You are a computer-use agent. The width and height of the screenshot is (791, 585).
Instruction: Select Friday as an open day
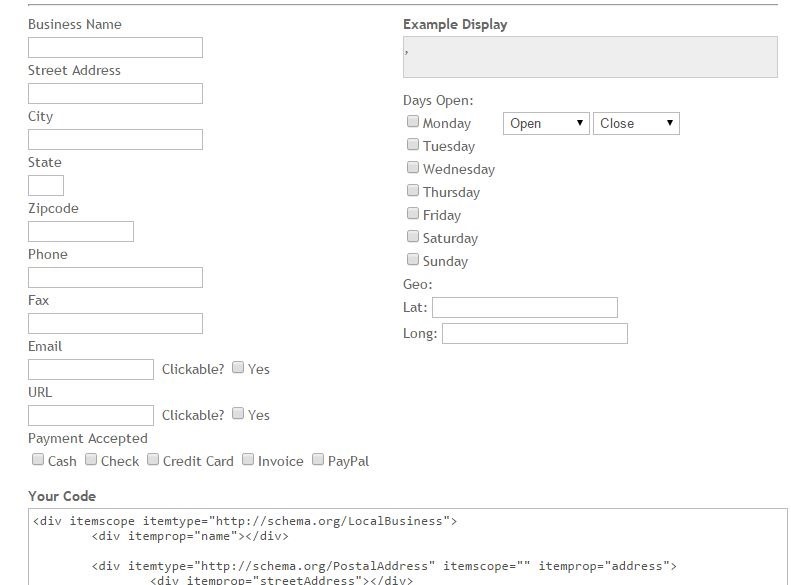[413, 214]
